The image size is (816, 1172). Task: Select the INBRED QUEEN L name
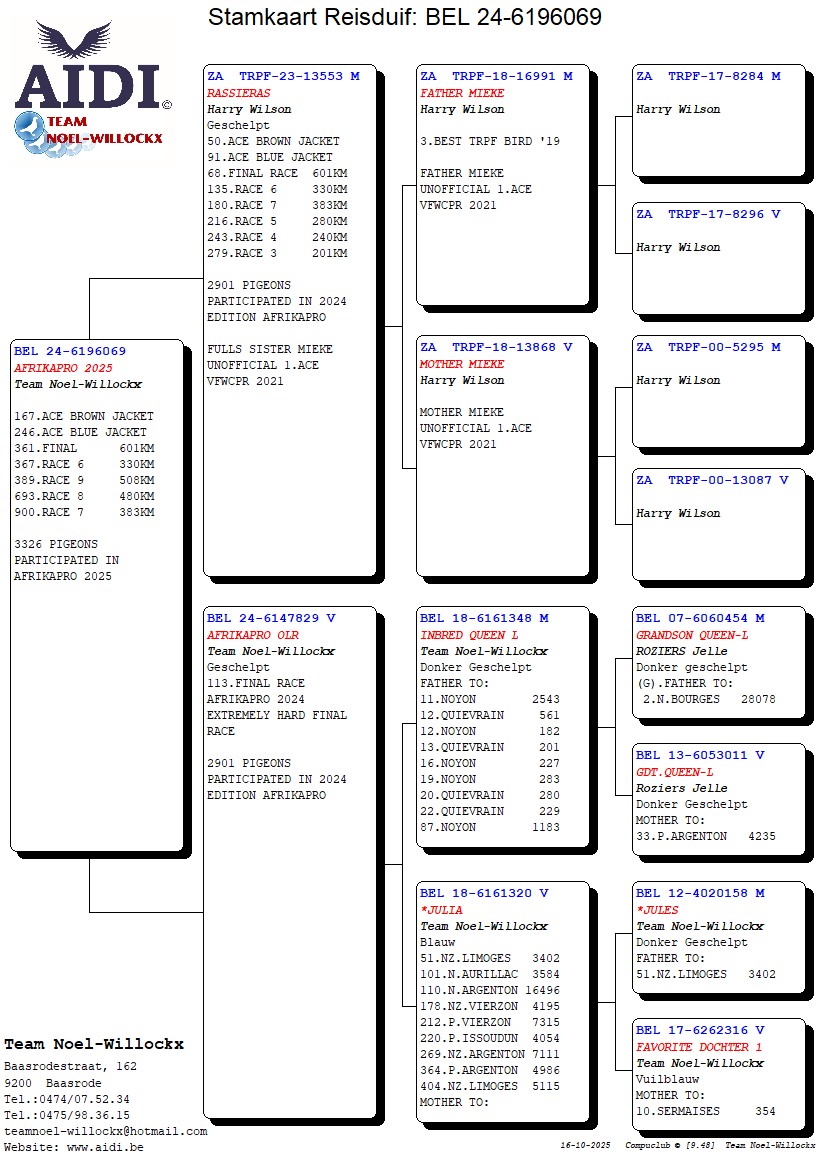pyautogui.click(x=469, y=635)
